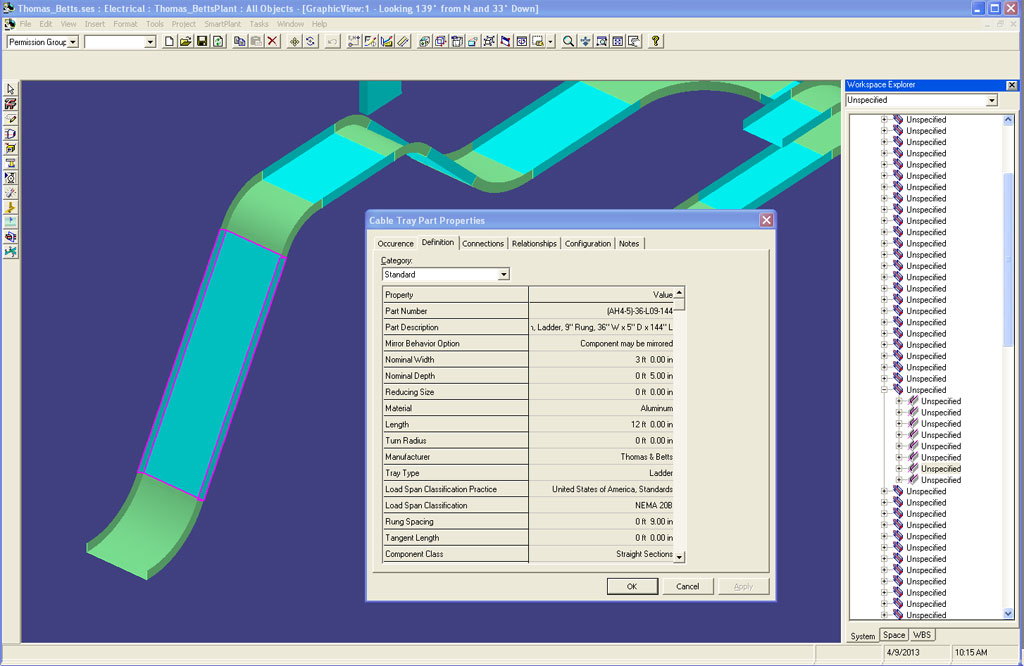Click the red X Delete icon
Screen dimensions: 1024x666
[x=272, y=42]
